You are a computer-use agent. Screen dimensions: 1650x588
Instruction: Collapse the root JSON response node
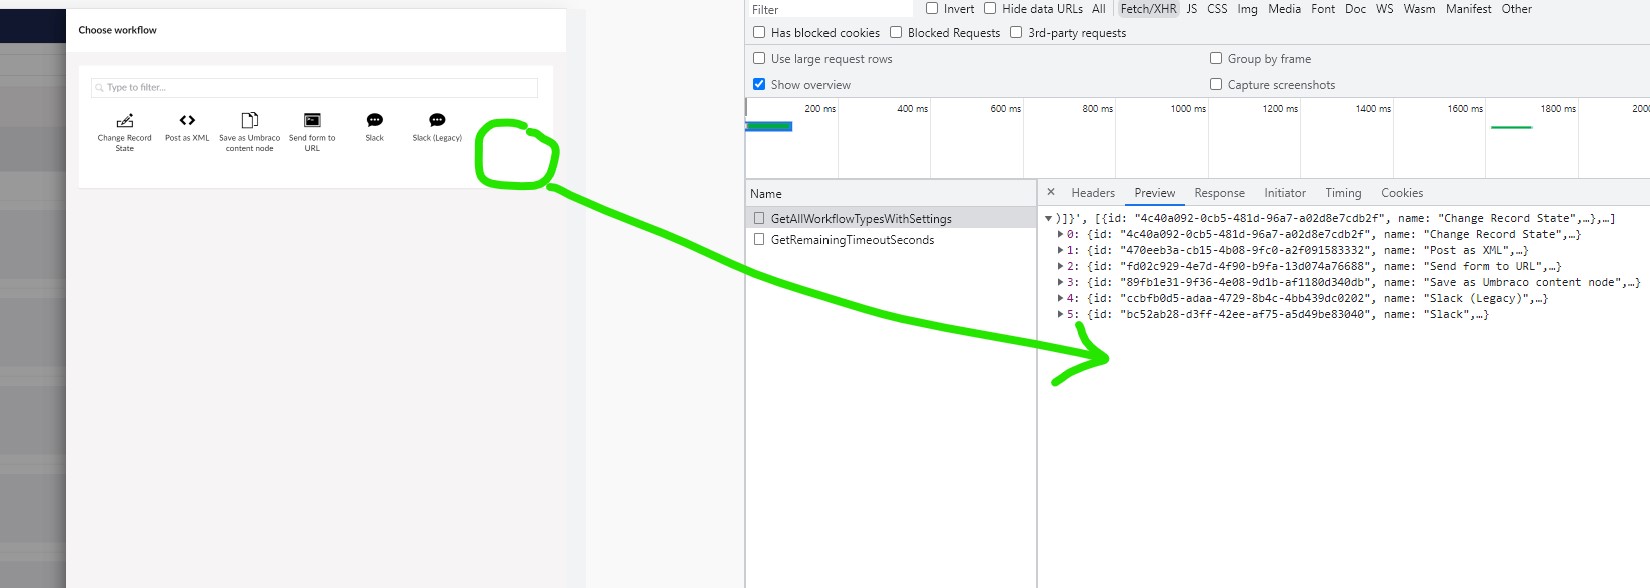[x=1048, y=218]
